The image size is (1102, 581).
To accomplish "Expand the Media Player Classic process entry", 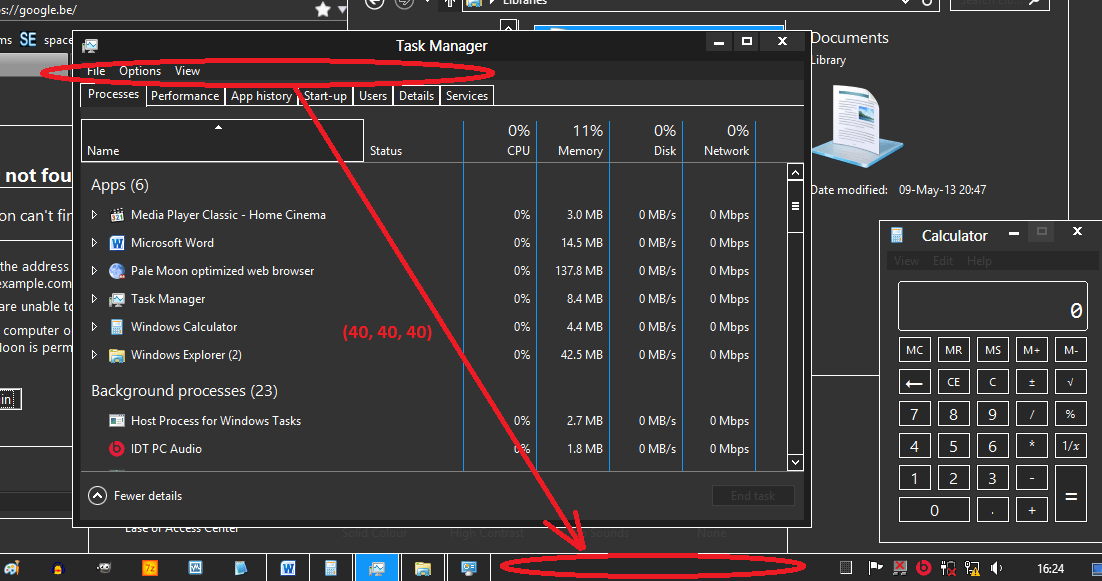I will [x=95, y=215].
